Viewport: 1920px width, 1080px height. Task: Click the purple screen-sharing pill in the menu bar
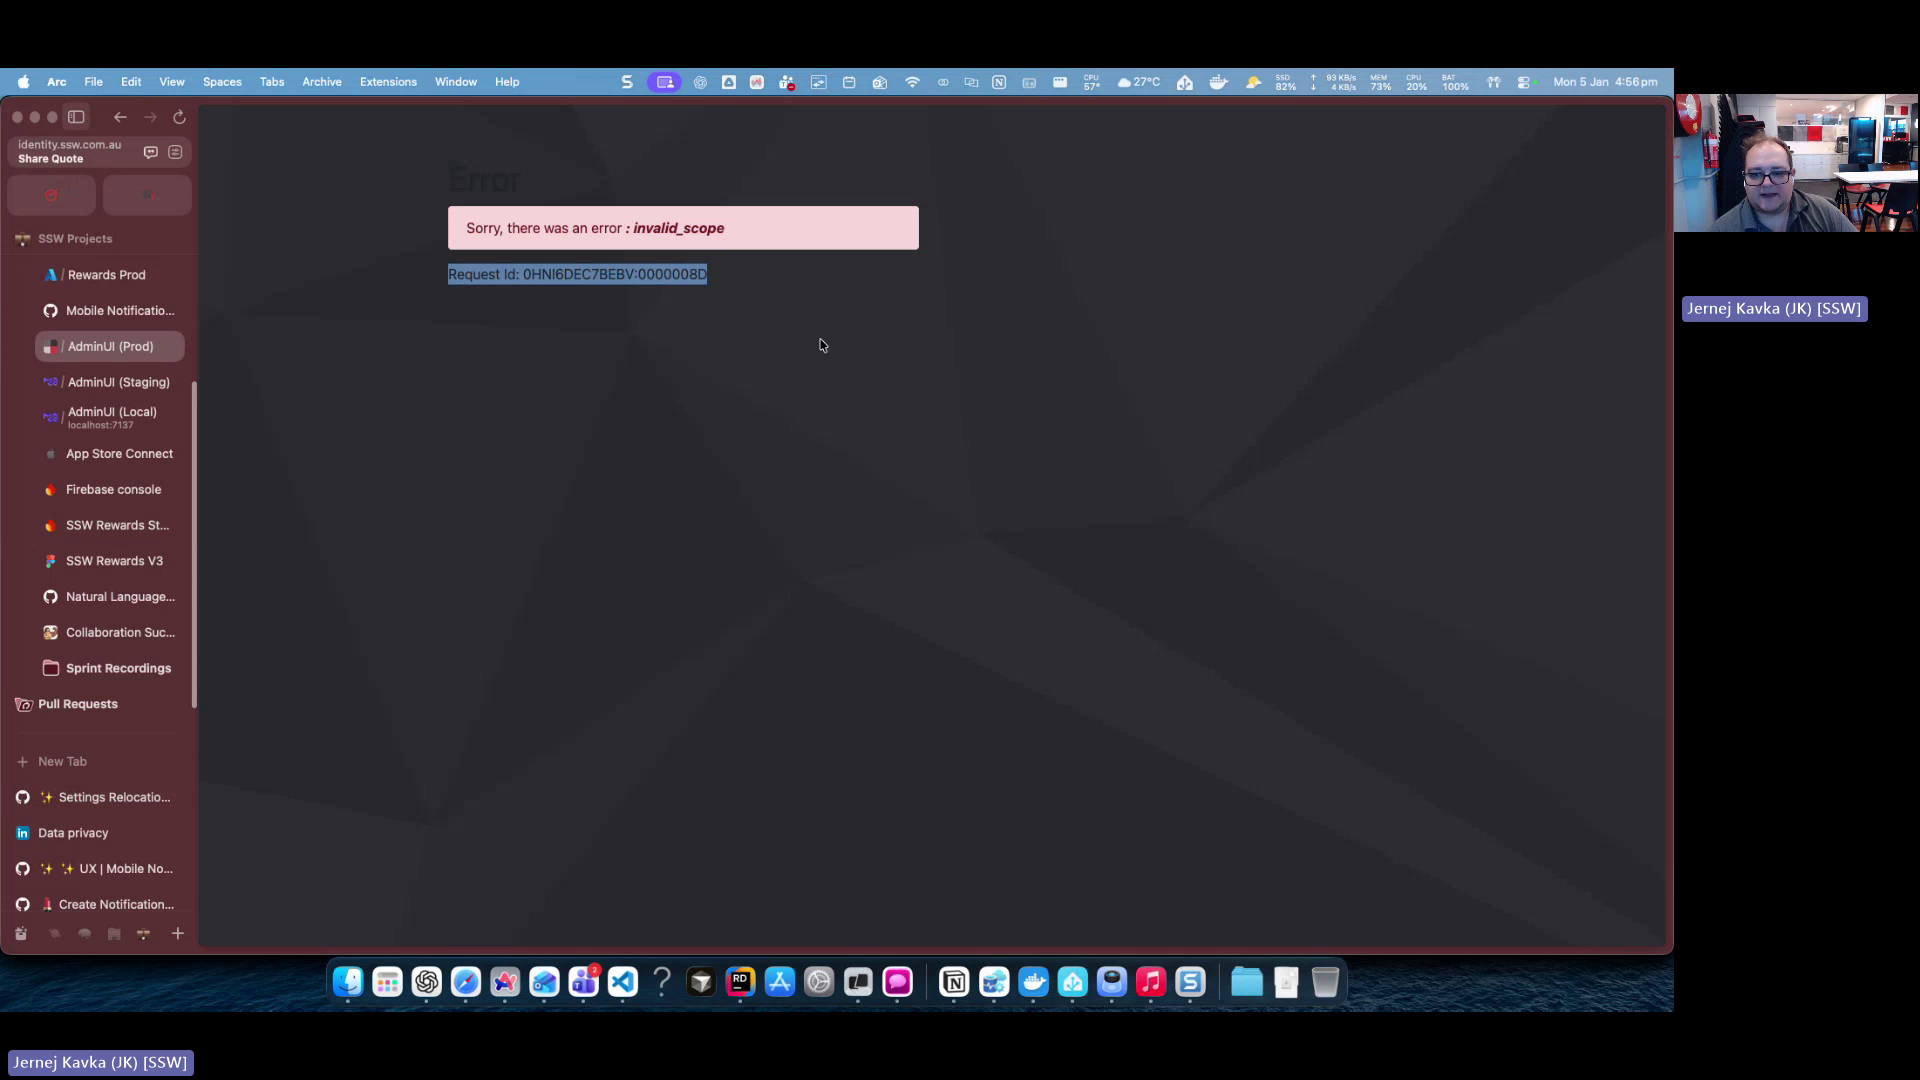point(663,82)
